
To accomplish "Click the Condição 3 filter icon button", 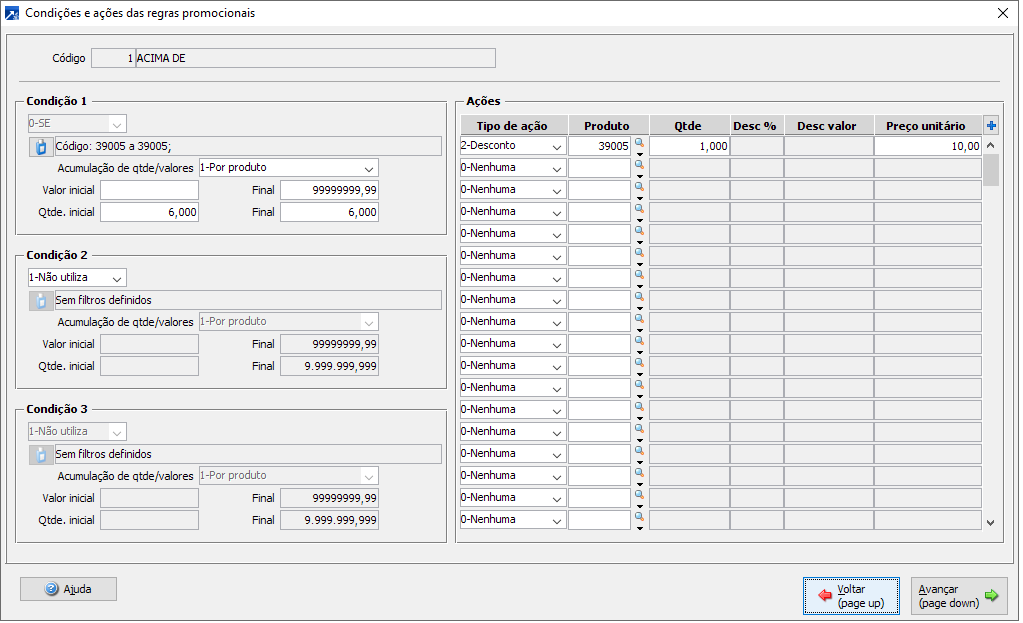I will pos(41,454).
